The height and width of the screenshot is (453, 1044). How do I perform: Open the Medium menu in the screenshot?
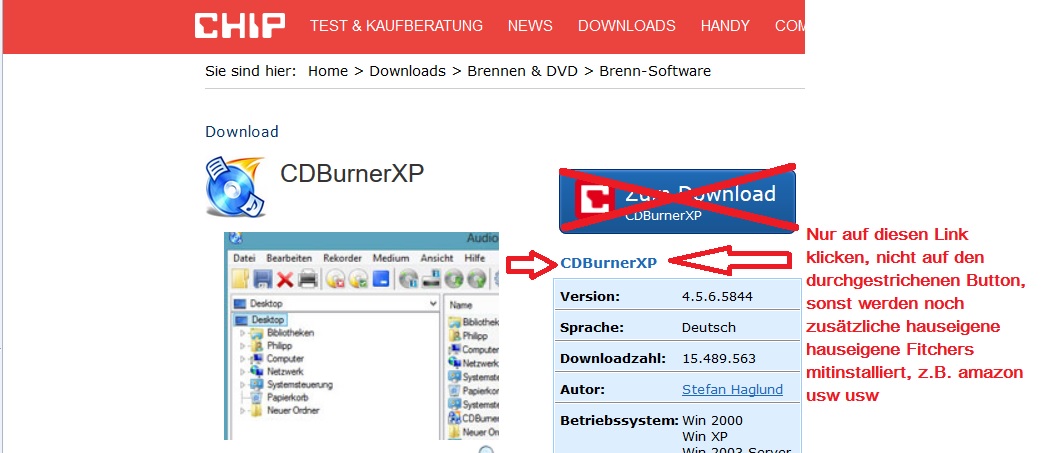pyautogui.click(x=391, y=258)
